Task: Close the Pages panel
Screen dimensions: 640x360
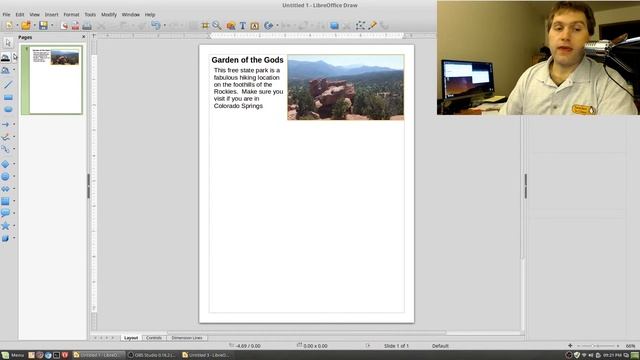Action: 84,37
